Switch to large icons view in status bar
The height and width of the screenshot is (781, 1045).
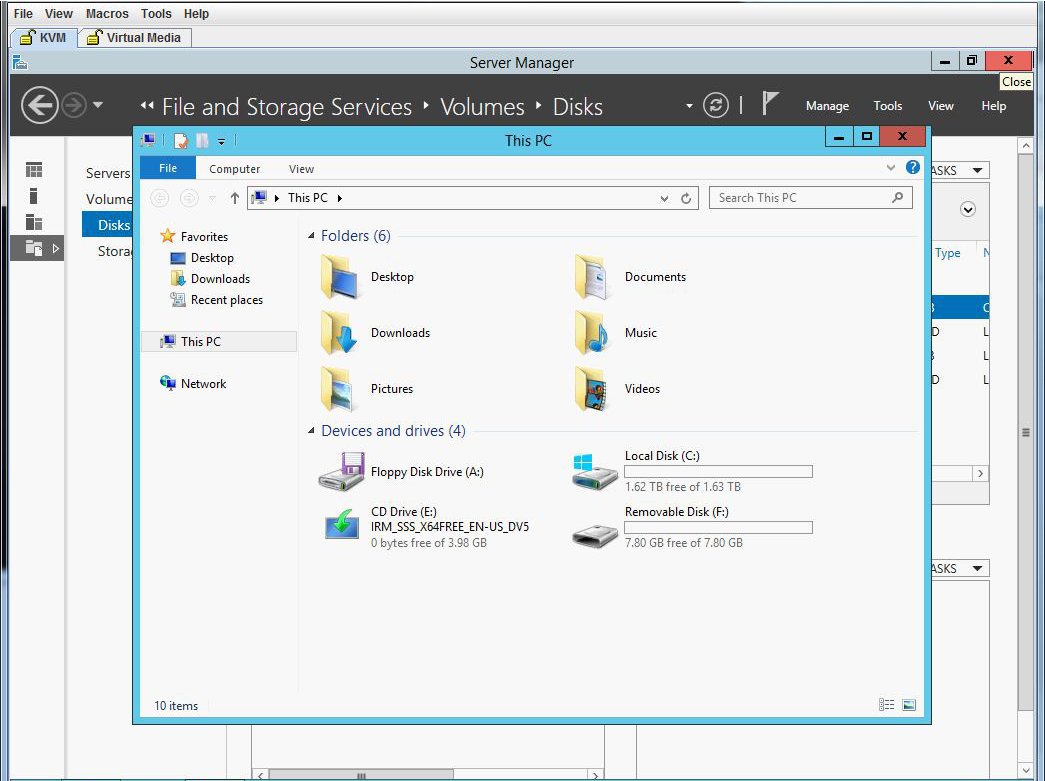(x=908, y=705)
